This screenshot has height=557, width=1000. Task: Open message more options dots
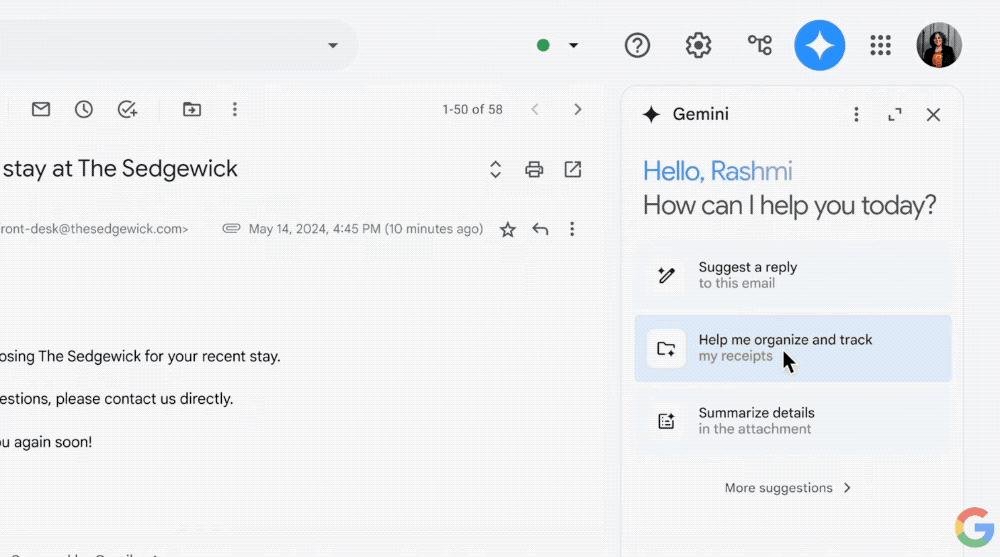coord(572,229)
